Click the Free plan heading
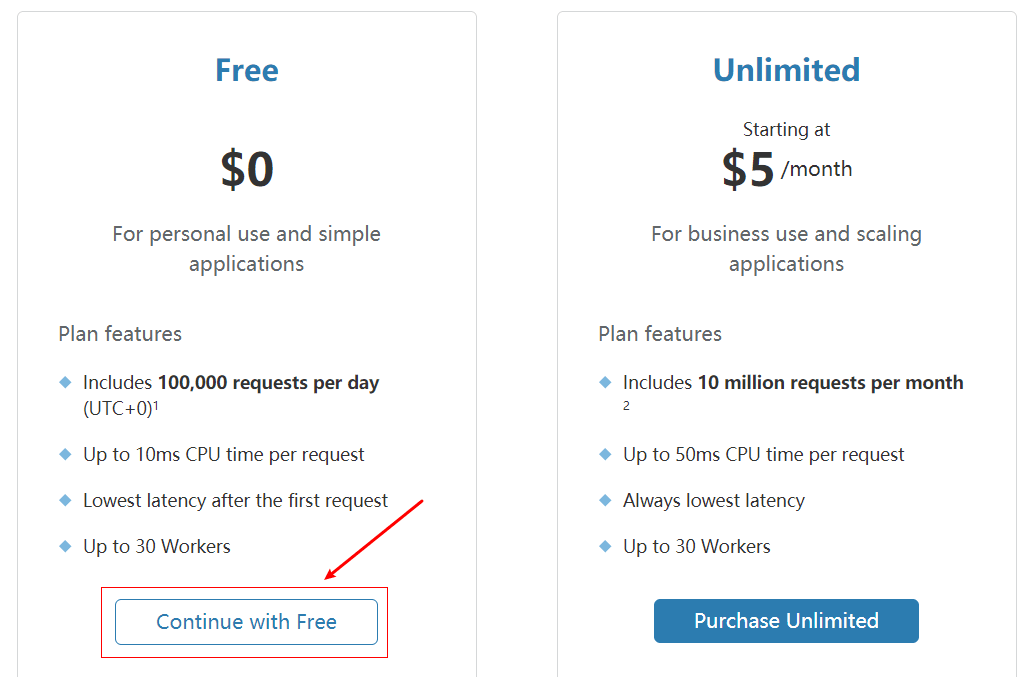 pos(246,70)
